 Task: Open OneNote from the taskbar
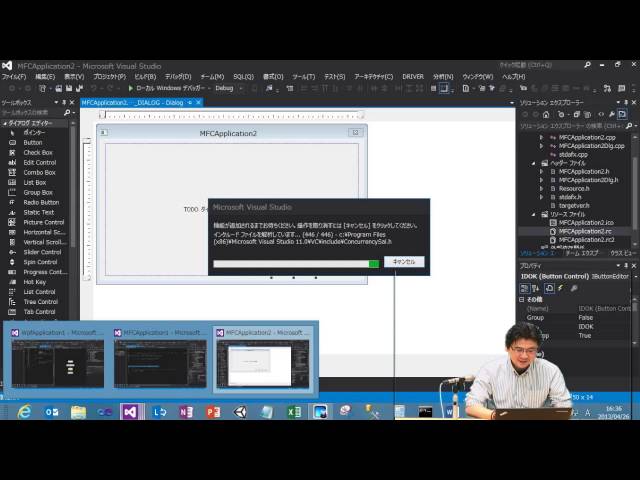tap(186, 412)
